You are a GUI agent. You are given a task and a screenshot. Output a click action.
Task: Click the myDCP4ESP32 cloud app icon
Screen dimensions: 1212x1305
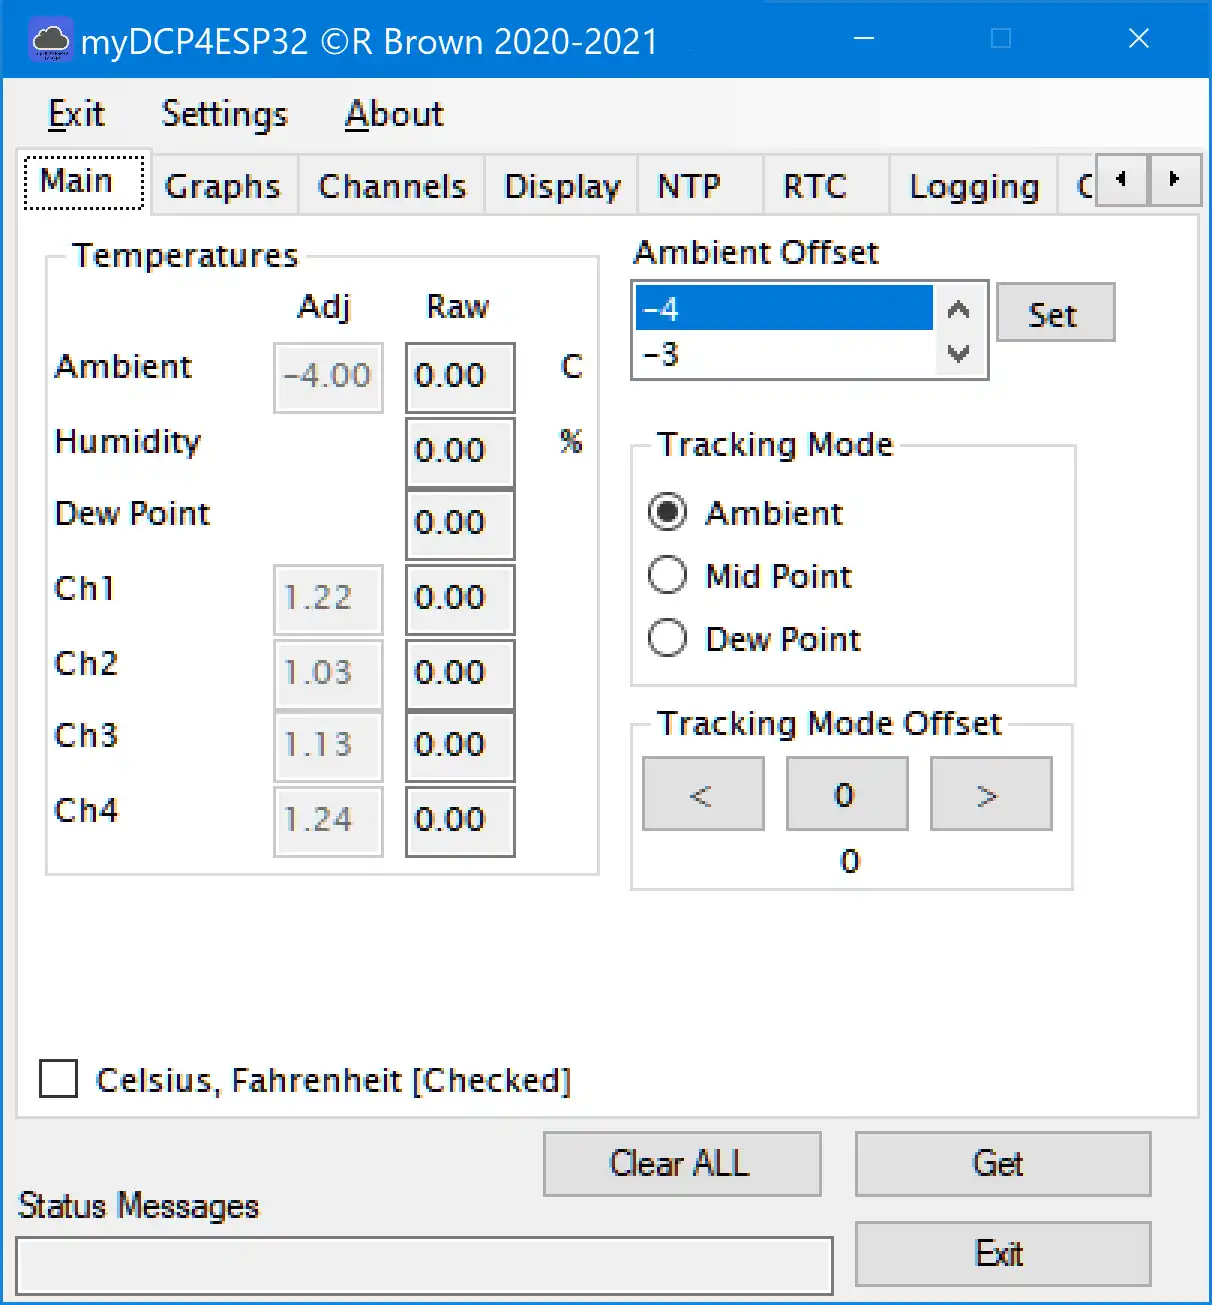tap(50, 41)
